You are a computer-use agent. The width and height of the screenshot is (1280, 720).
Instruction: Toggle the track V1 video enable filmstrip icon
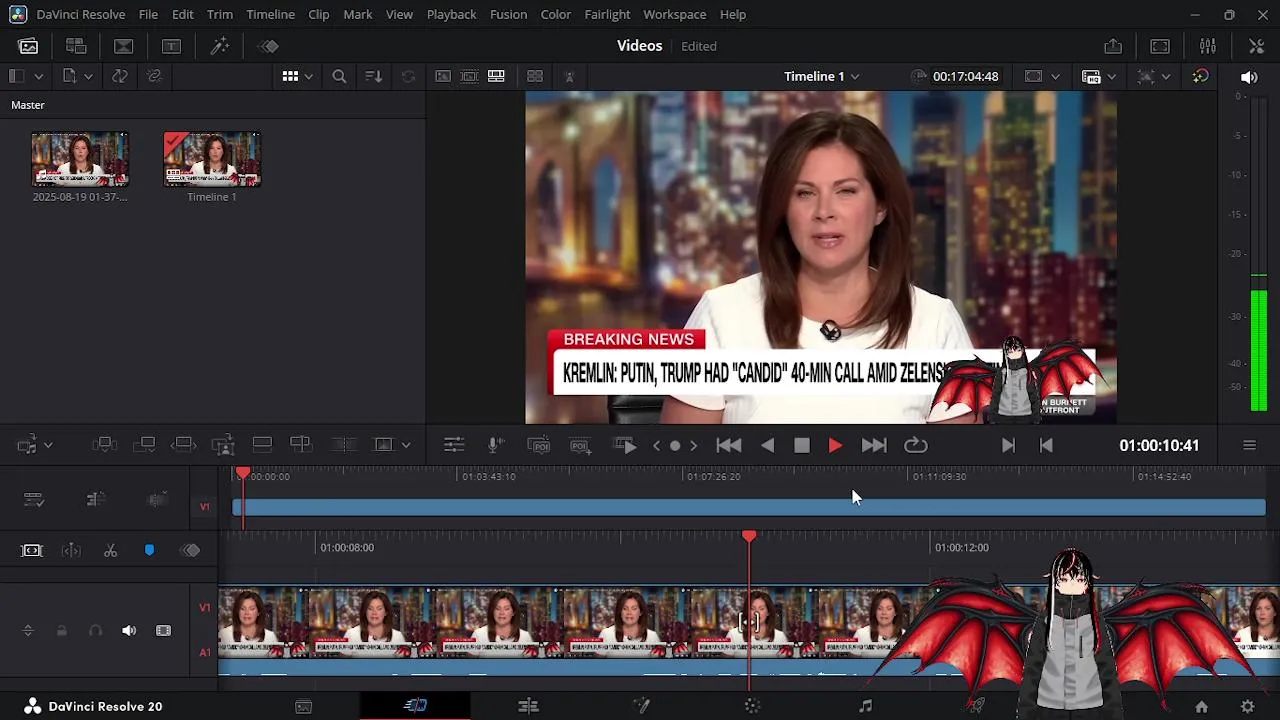[163, 631]
